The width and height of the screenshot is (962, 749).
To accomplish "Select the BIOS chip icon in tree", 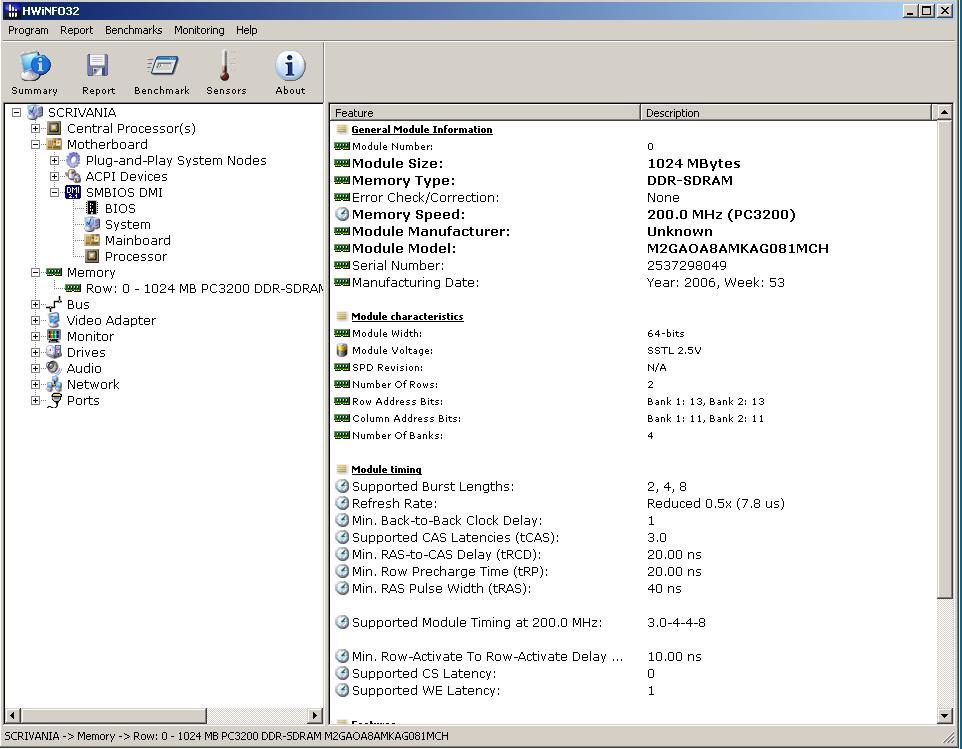I will coord(92,209).
